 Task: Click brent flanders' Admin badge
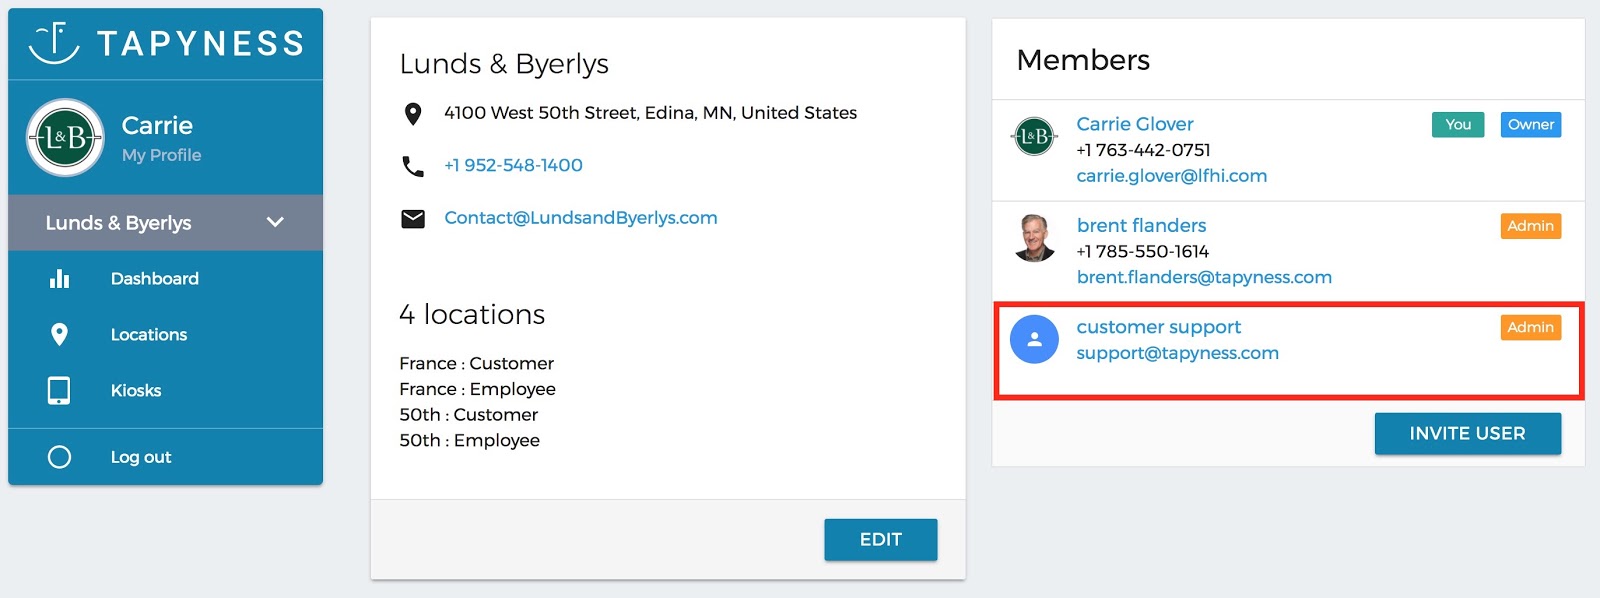(x=1531, y=226)
